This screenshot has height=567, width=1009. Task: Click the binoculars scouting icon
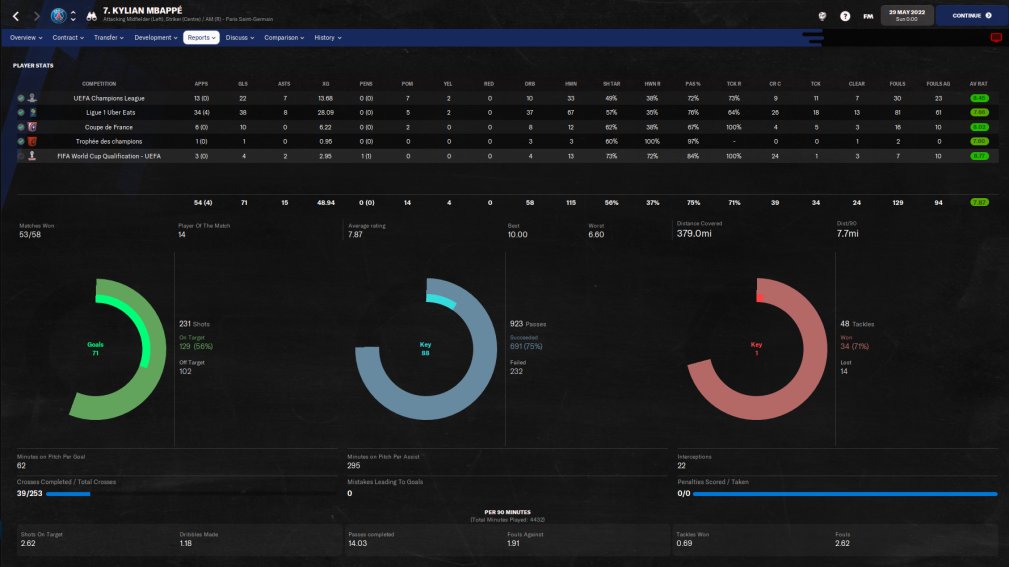(x=91, y=16)
